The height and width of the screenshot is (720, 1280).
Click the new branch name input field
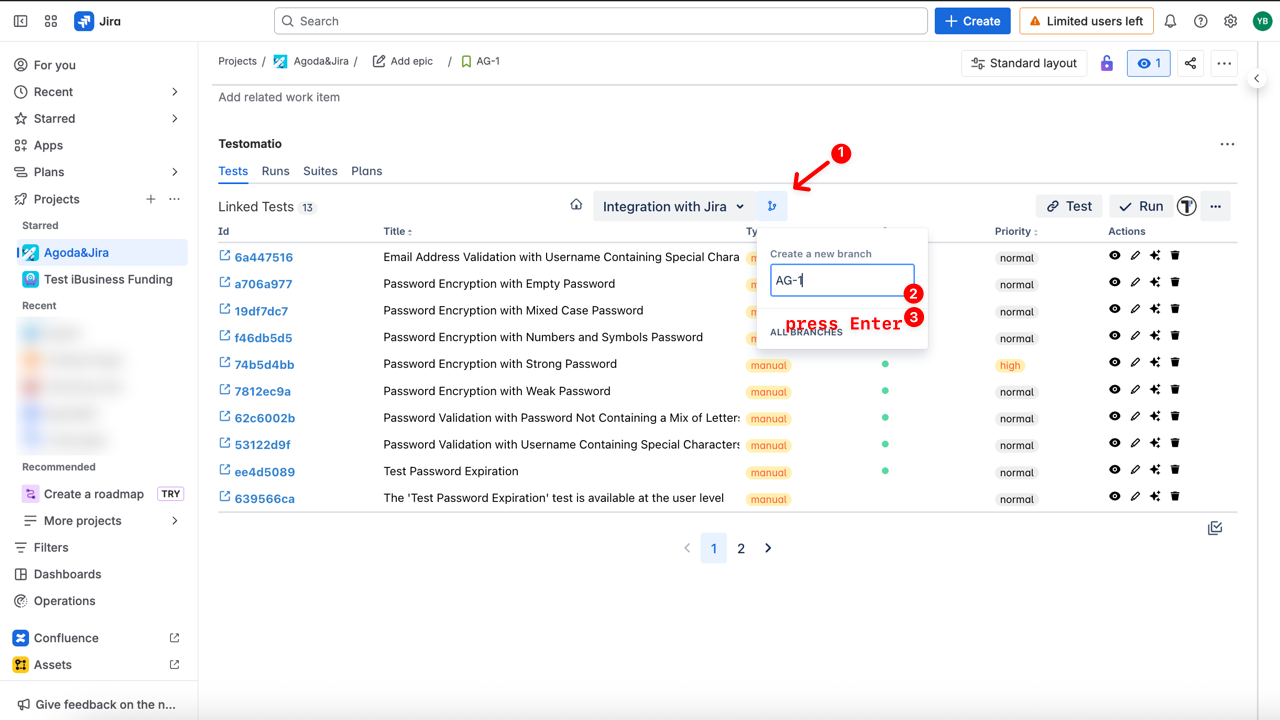842,280
